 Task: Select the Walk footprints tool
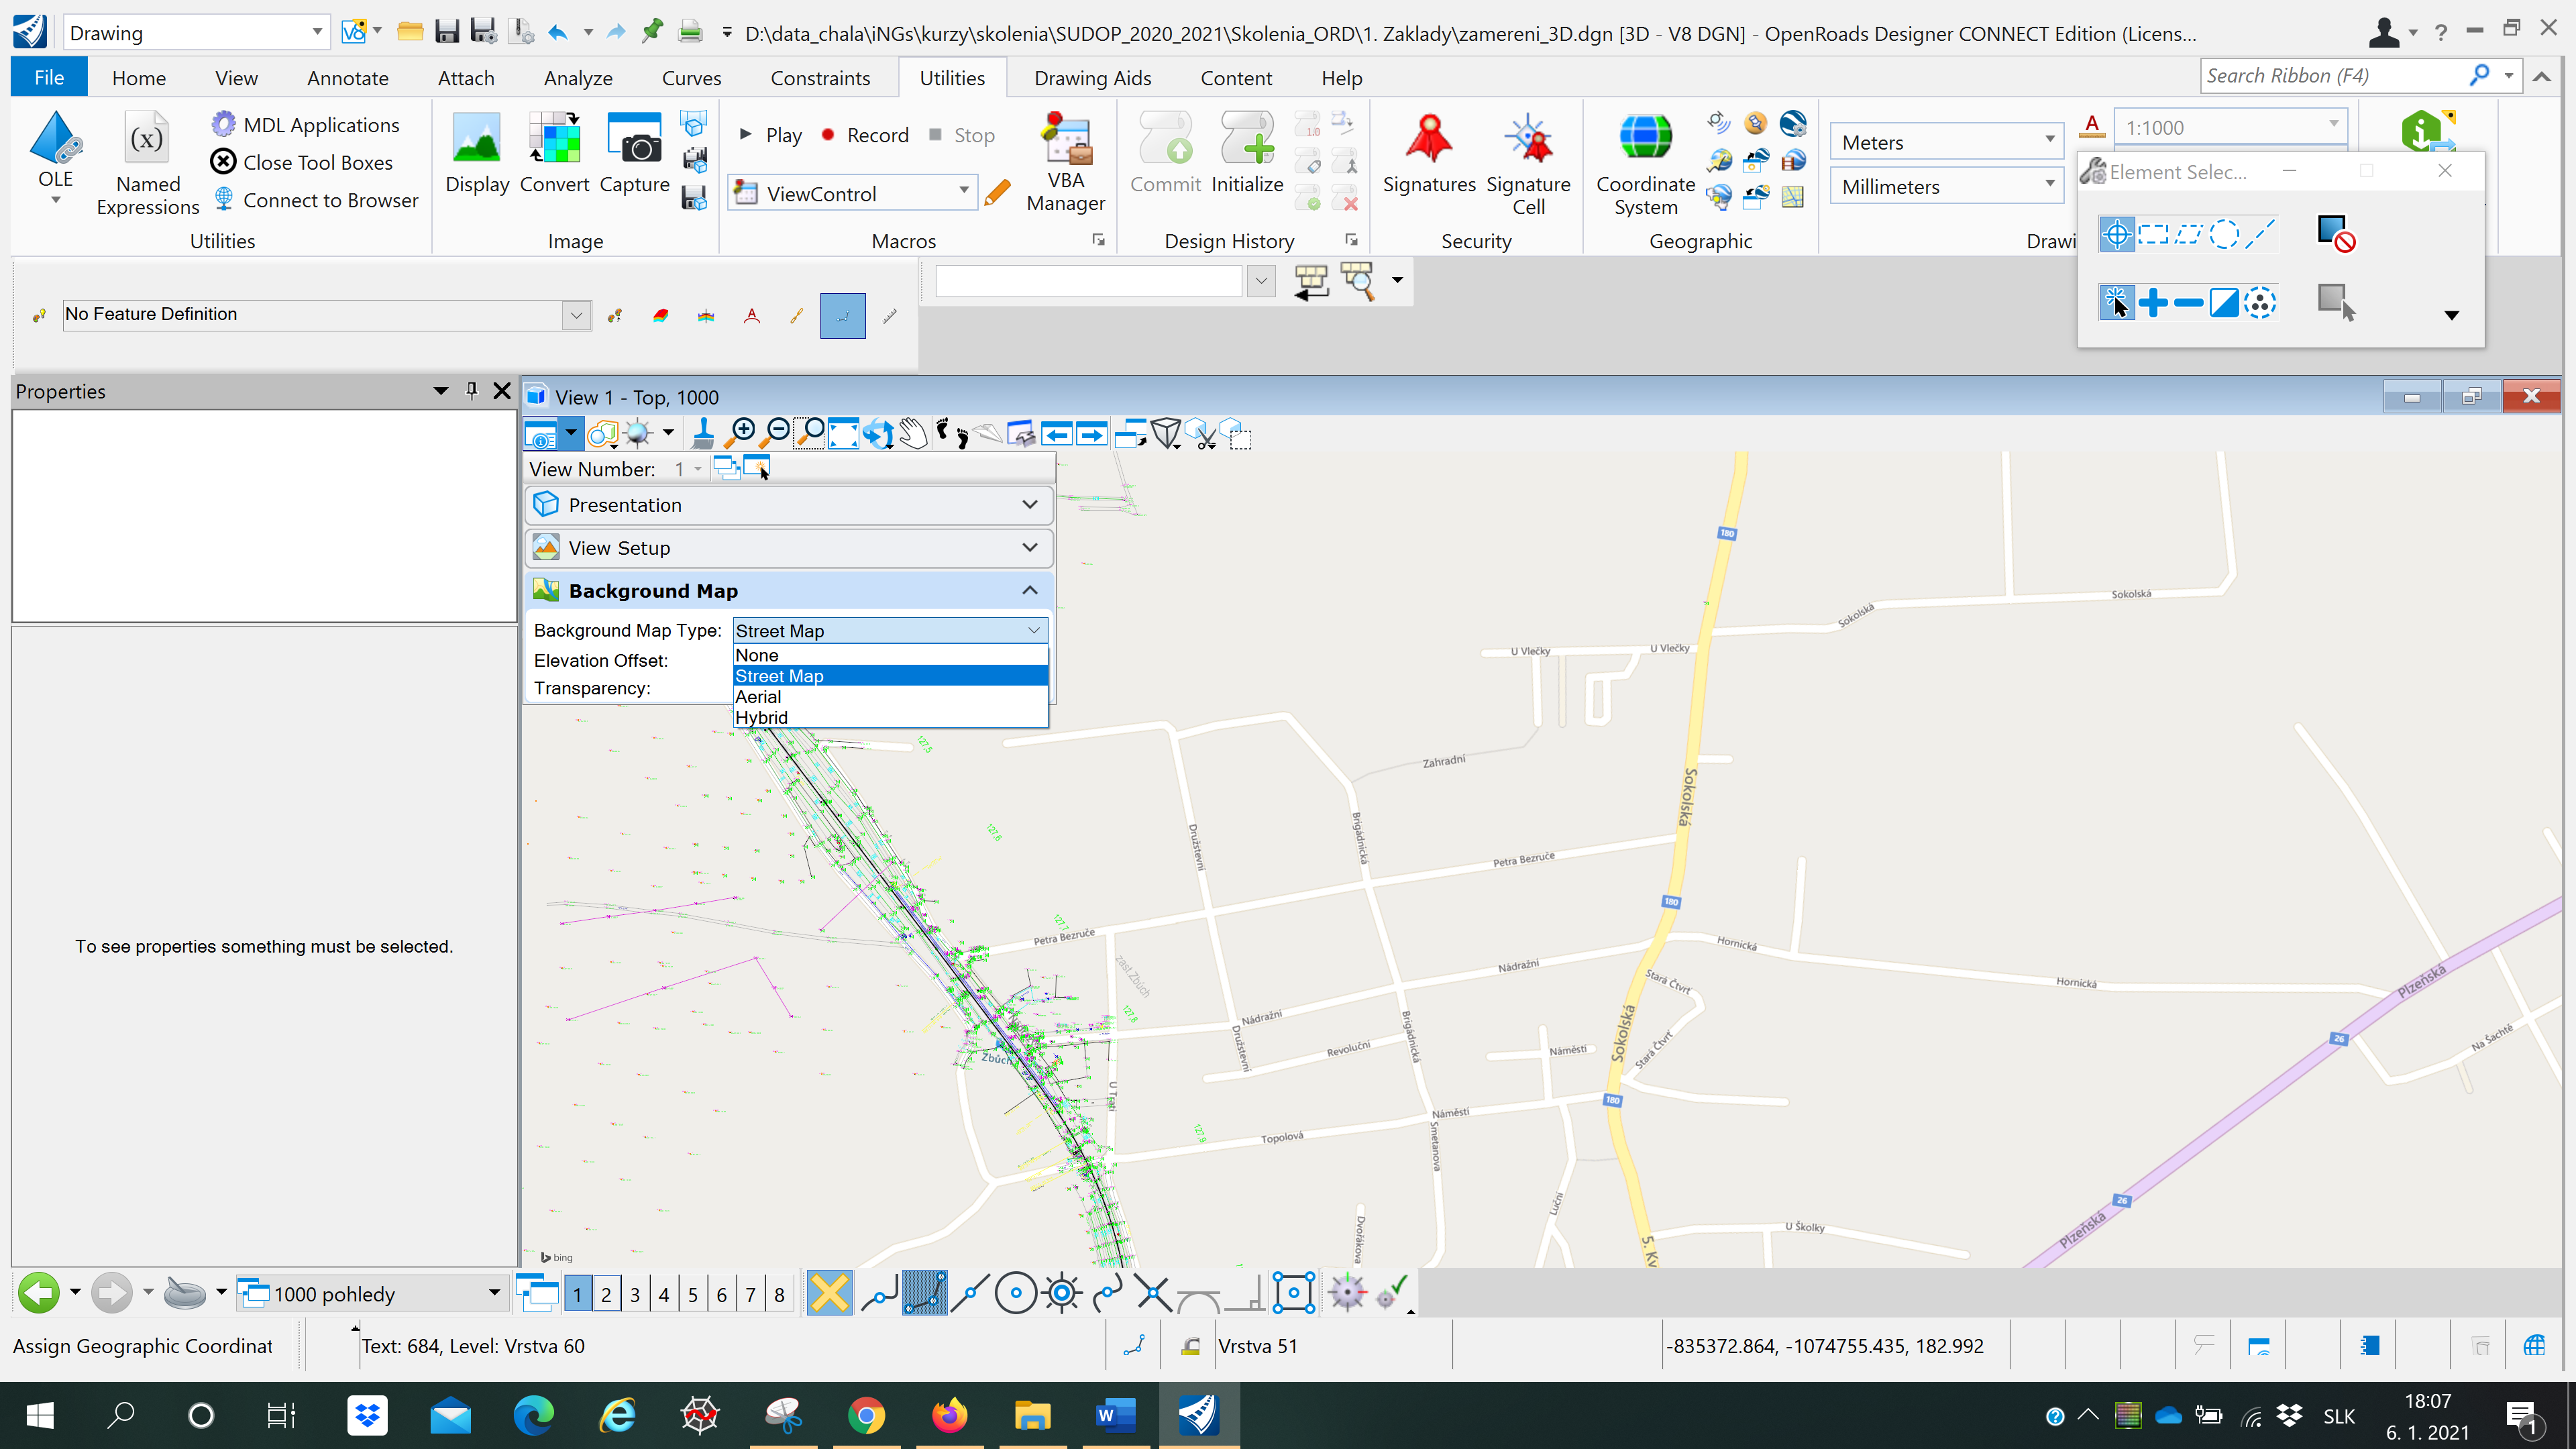click(x=951, y=433)
